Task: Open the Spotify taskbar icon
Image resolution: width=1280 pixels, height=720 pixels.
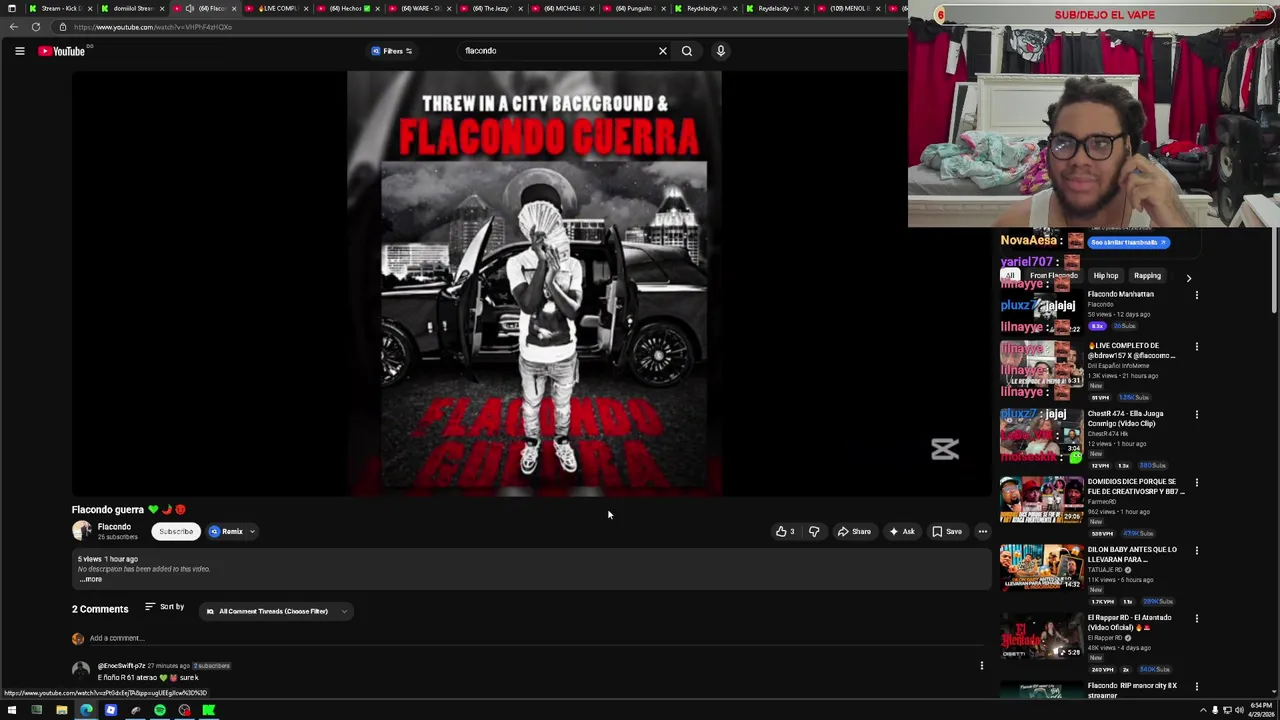Action: [x=160, y=710]
